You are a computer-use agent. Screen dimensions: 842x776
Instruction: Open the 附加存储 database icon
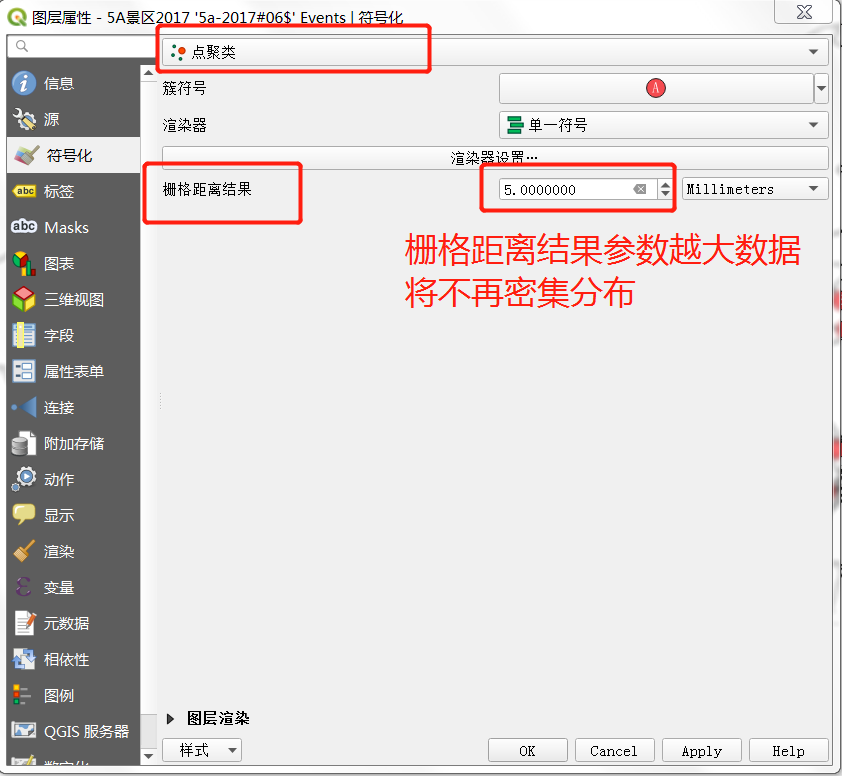(24, 444)
